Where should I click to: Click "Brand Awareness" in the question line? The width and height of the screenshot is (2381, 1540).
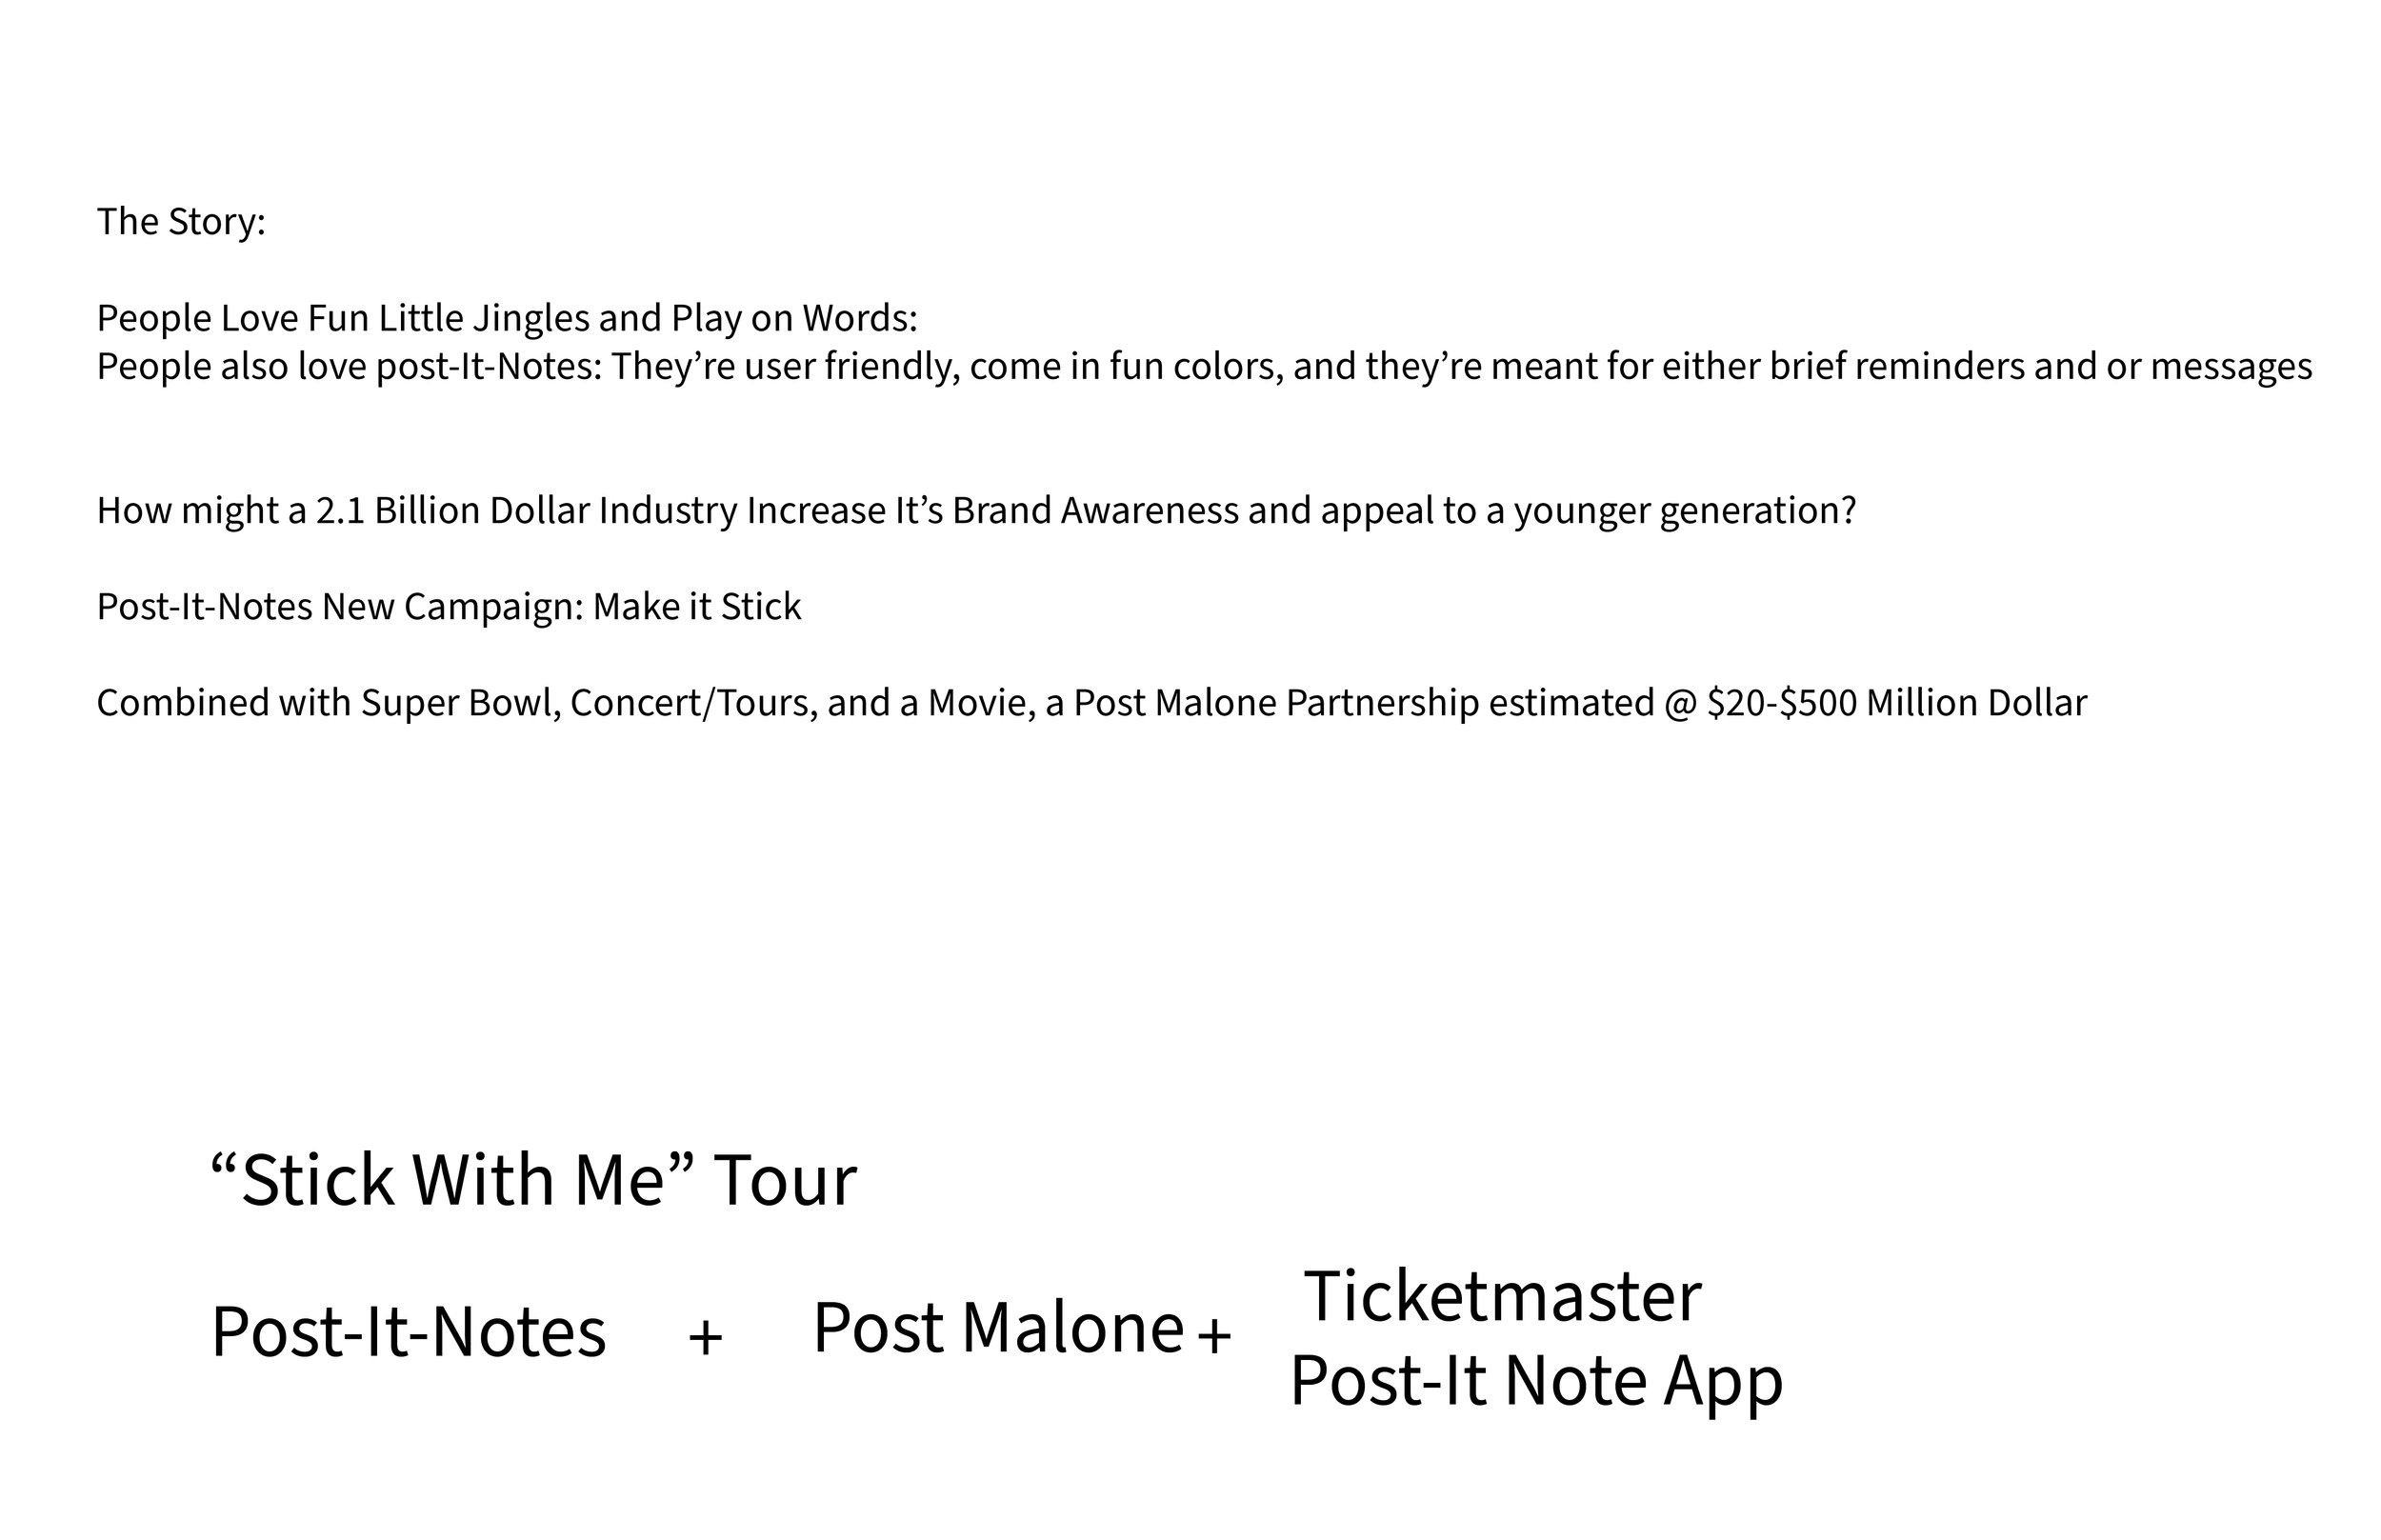1095,511
